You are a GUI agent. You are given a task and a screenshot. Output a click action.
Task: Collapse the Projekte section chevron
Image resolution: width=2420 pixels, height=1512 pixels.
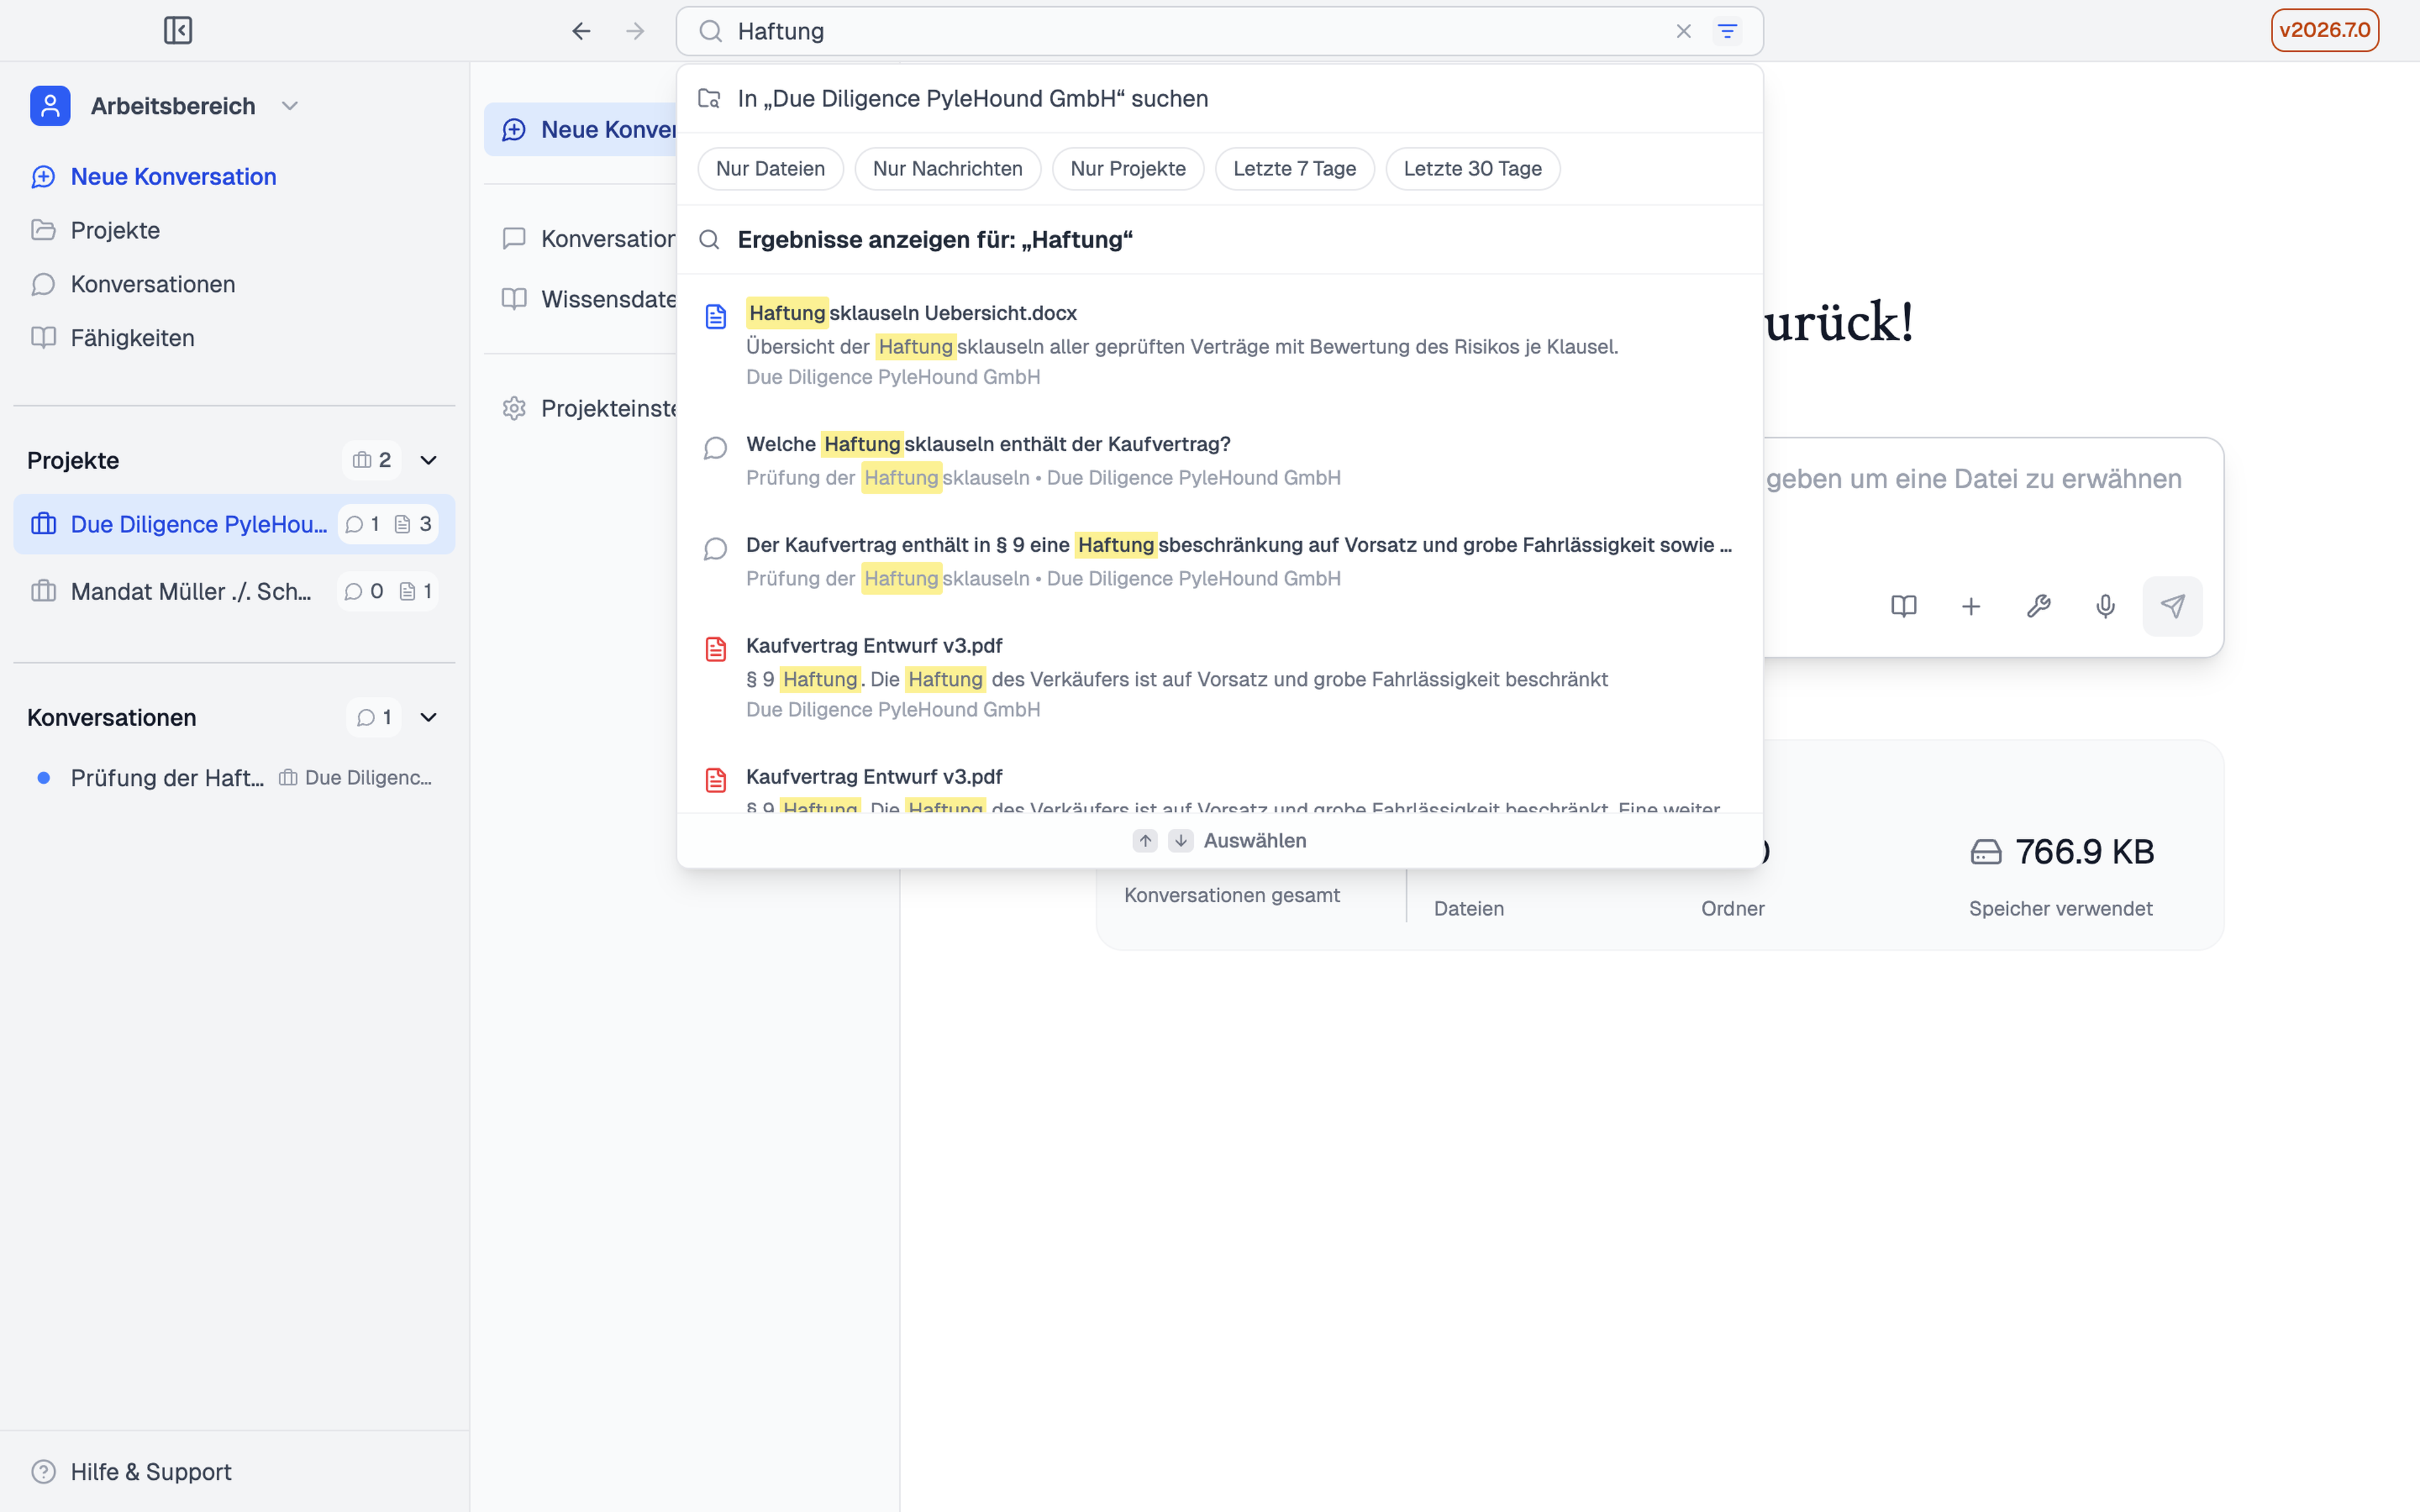pos(429,460)
